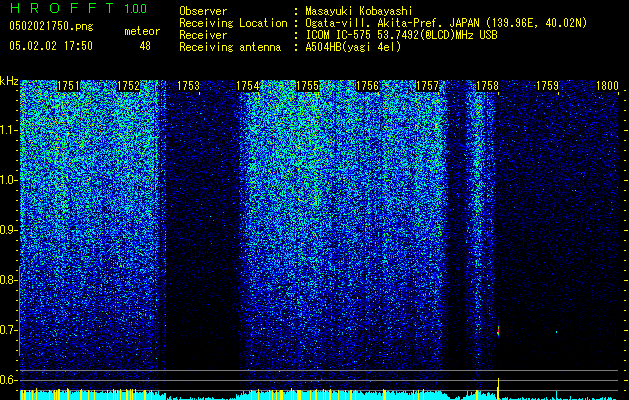The width and height of the screenshot is (629, 400).
Task: Click the 1752 time marker
Action: pyautogui.click(x=128, y=86)
